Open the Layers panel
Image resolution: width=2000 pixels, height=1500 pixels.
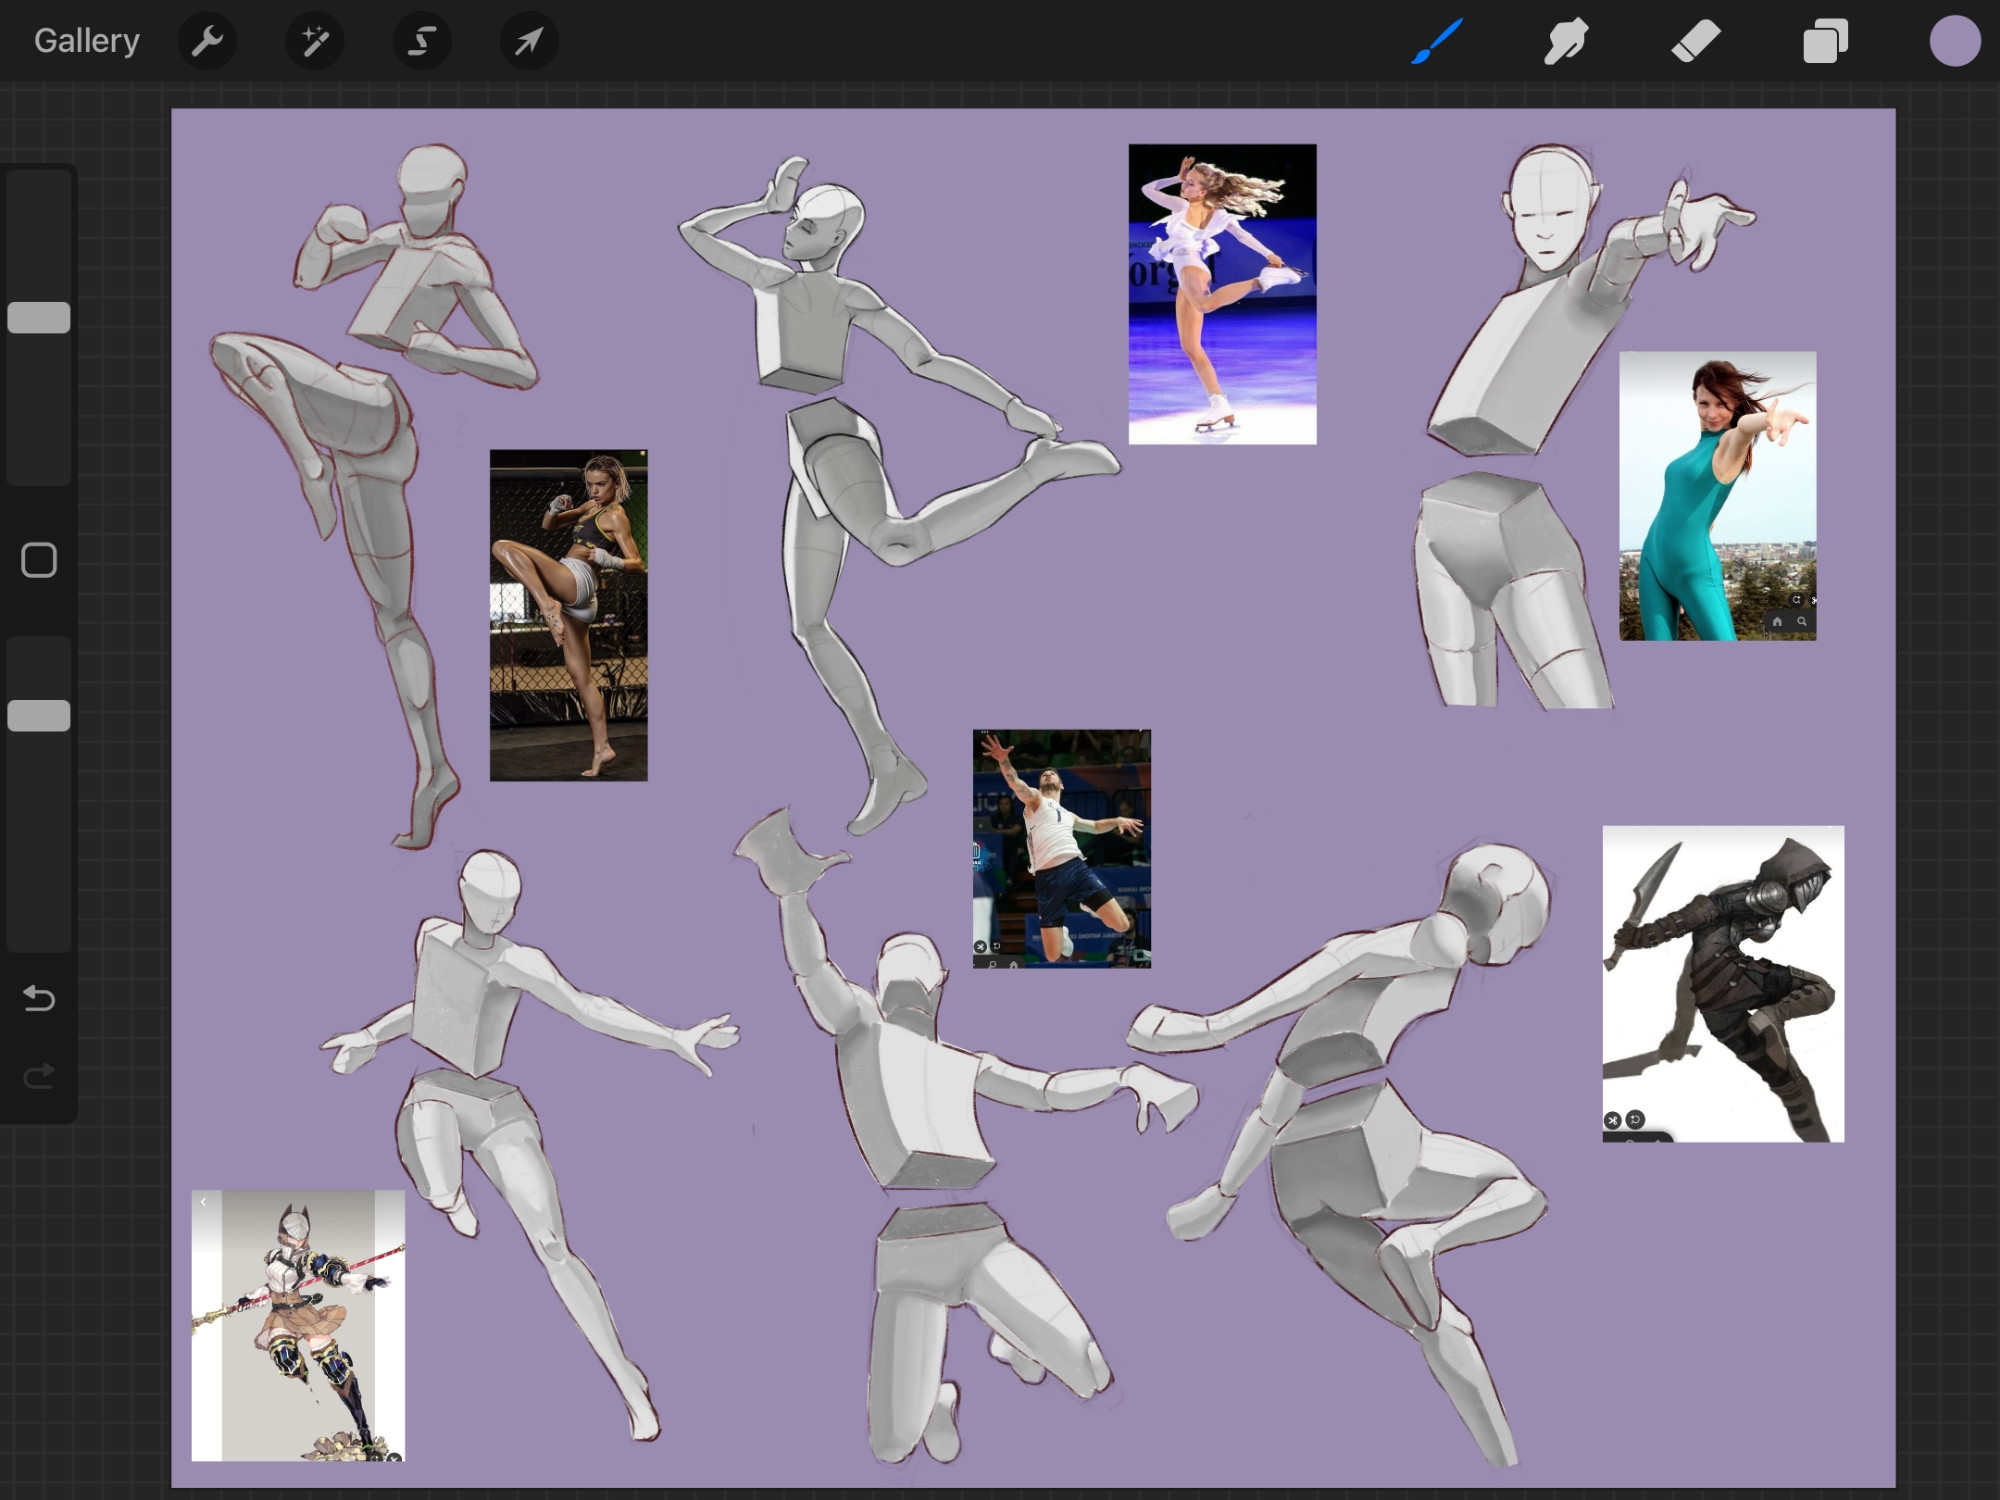coord(1825,41)
